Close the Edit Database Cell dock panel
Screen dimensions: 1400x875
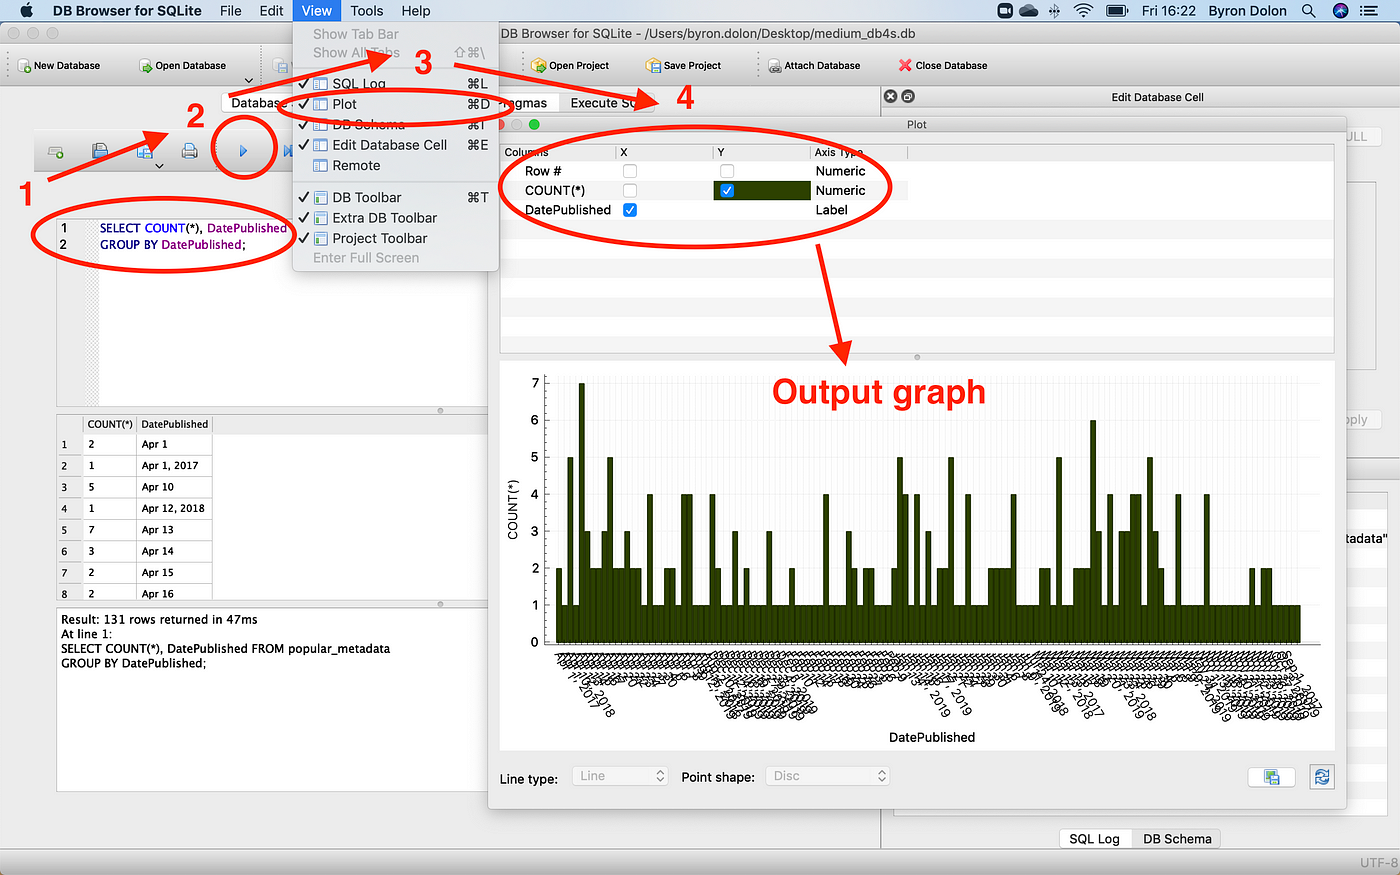pyautogui.click(x=890, y=97)
